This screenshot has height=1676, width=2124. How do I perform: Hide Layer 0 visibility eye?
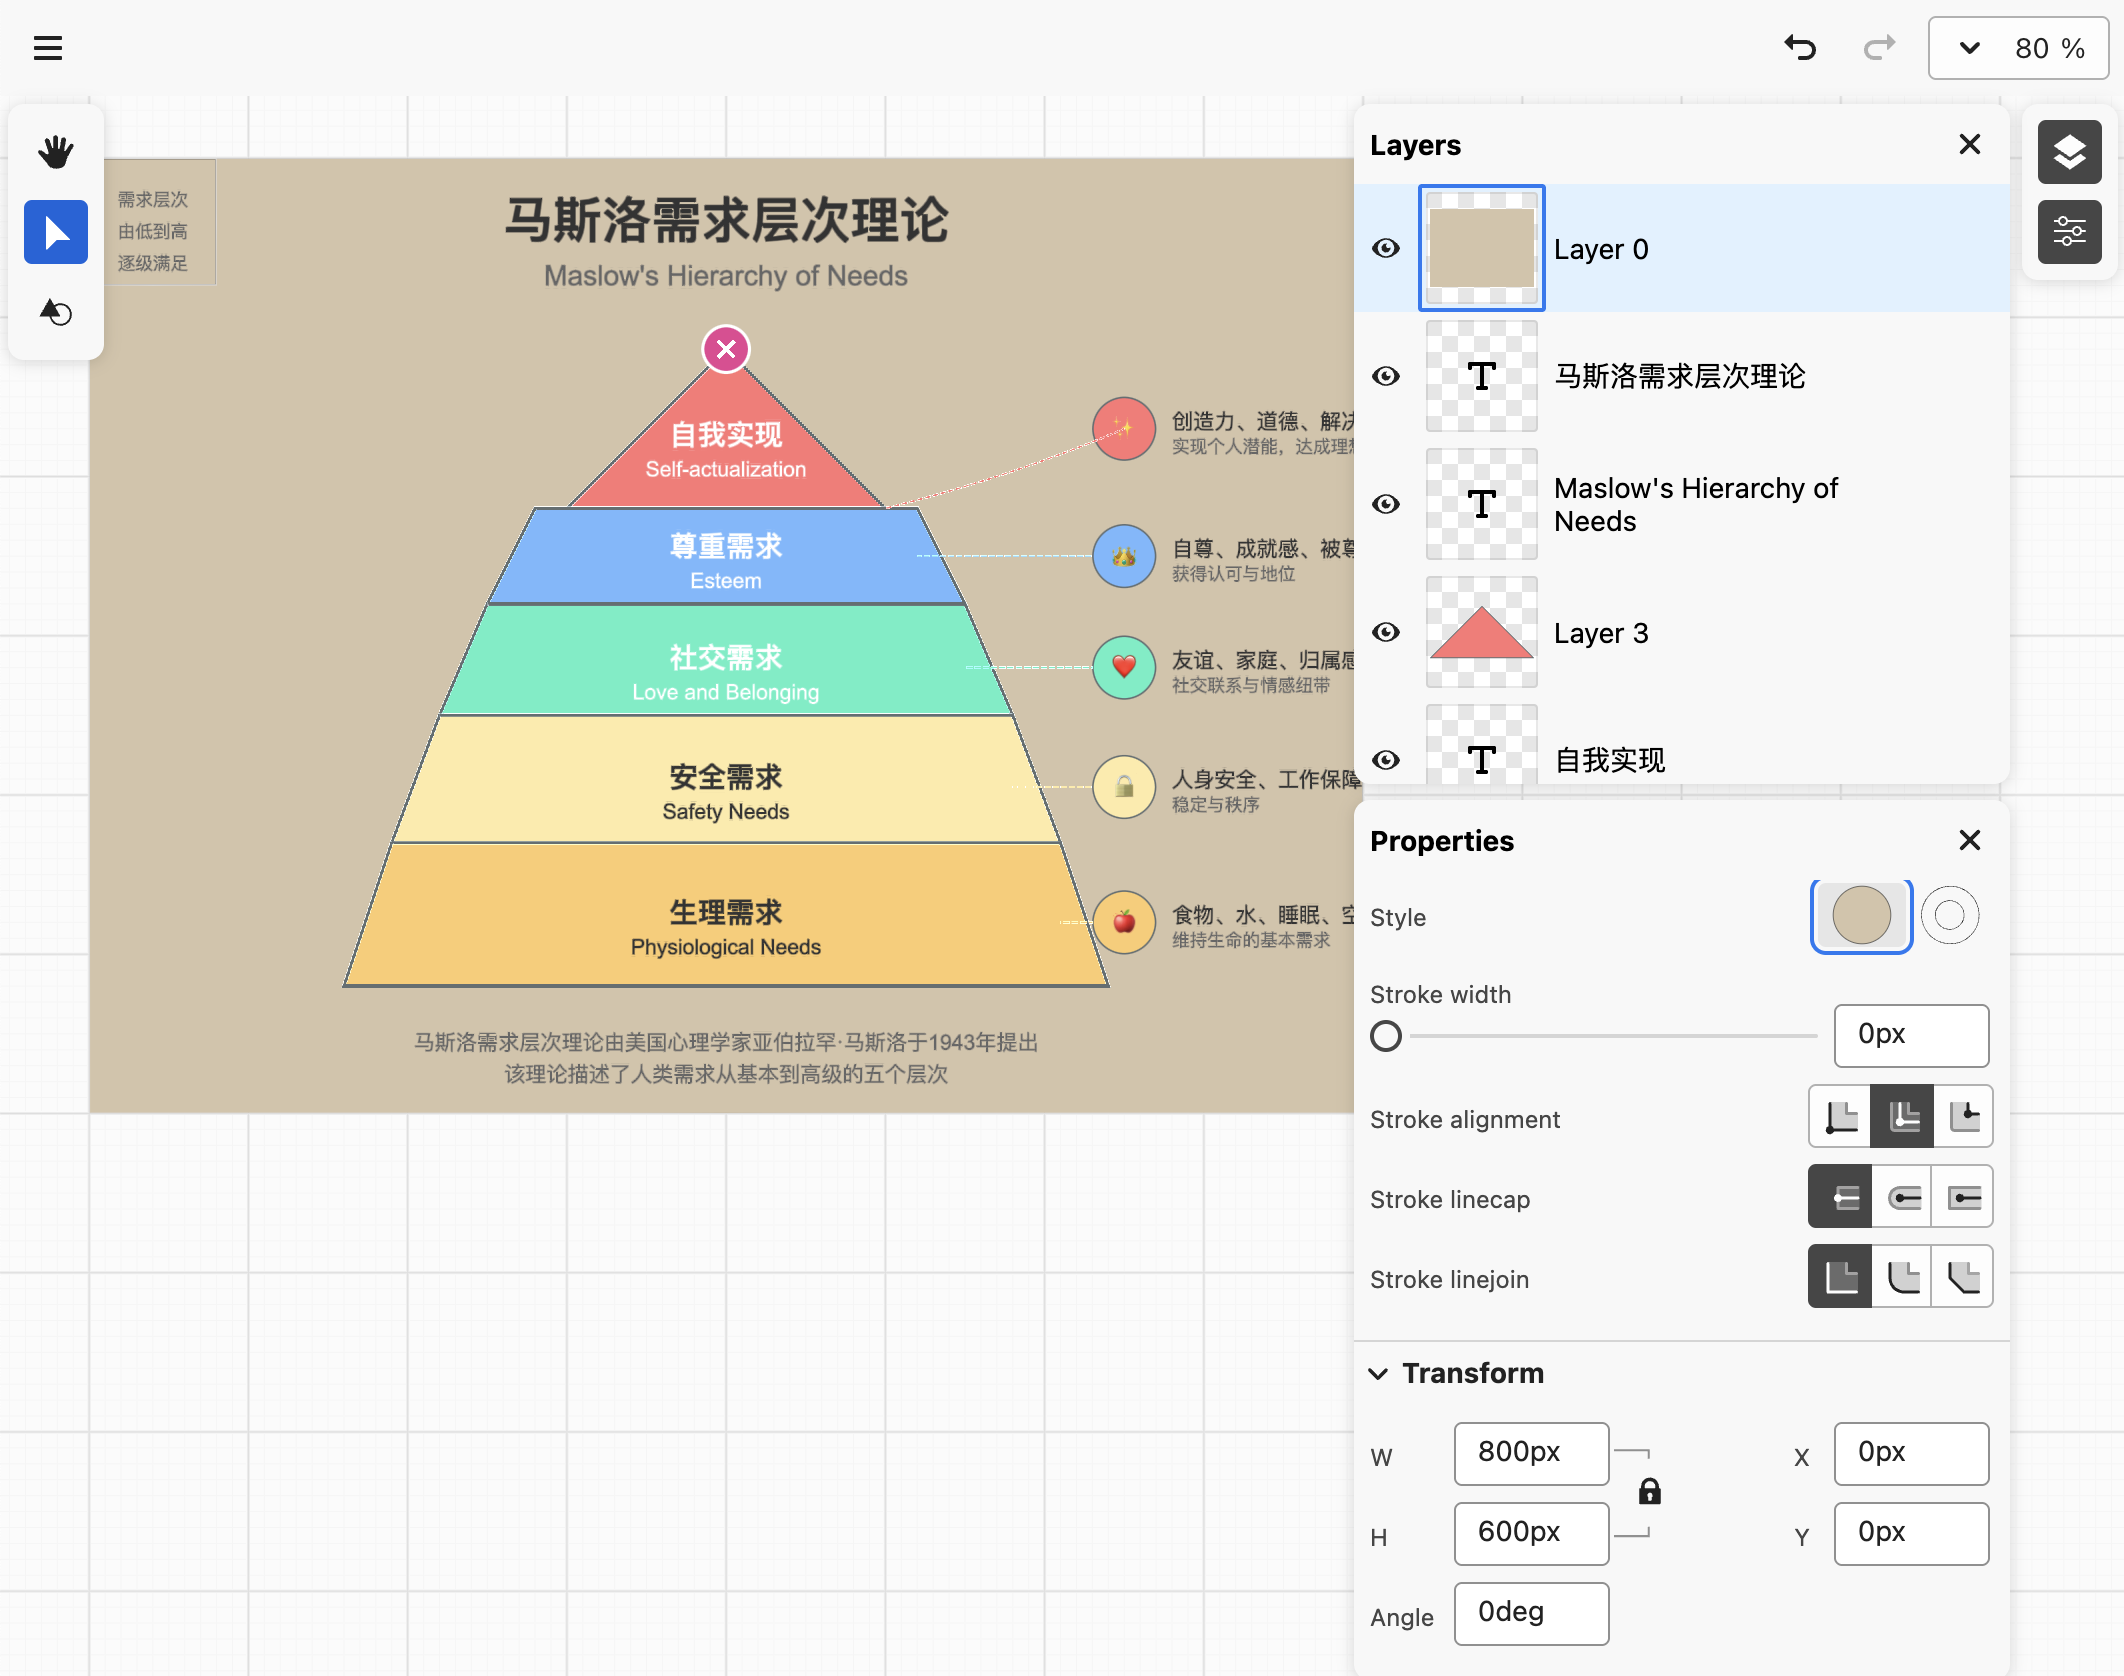click(1386, 248)
